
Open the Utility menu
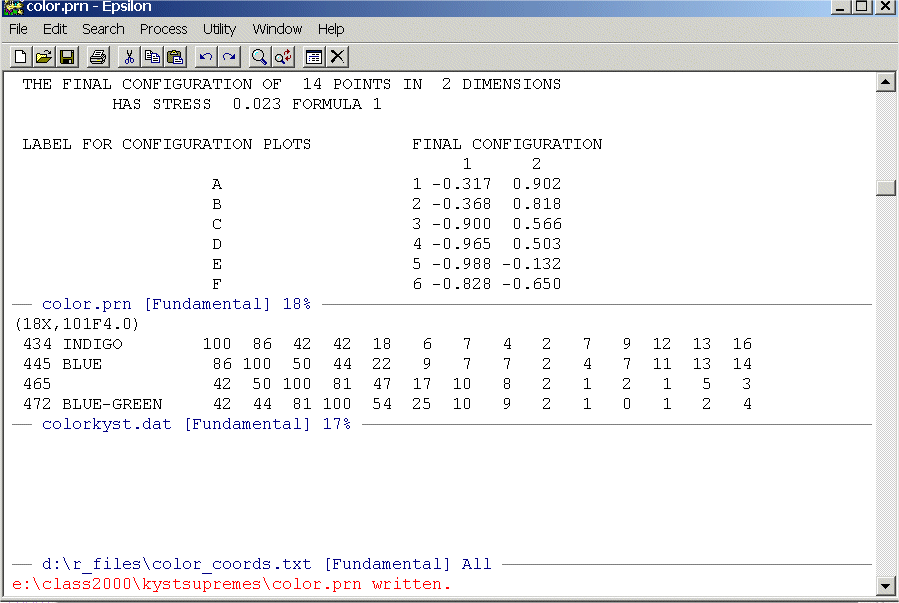coord(219,29)
